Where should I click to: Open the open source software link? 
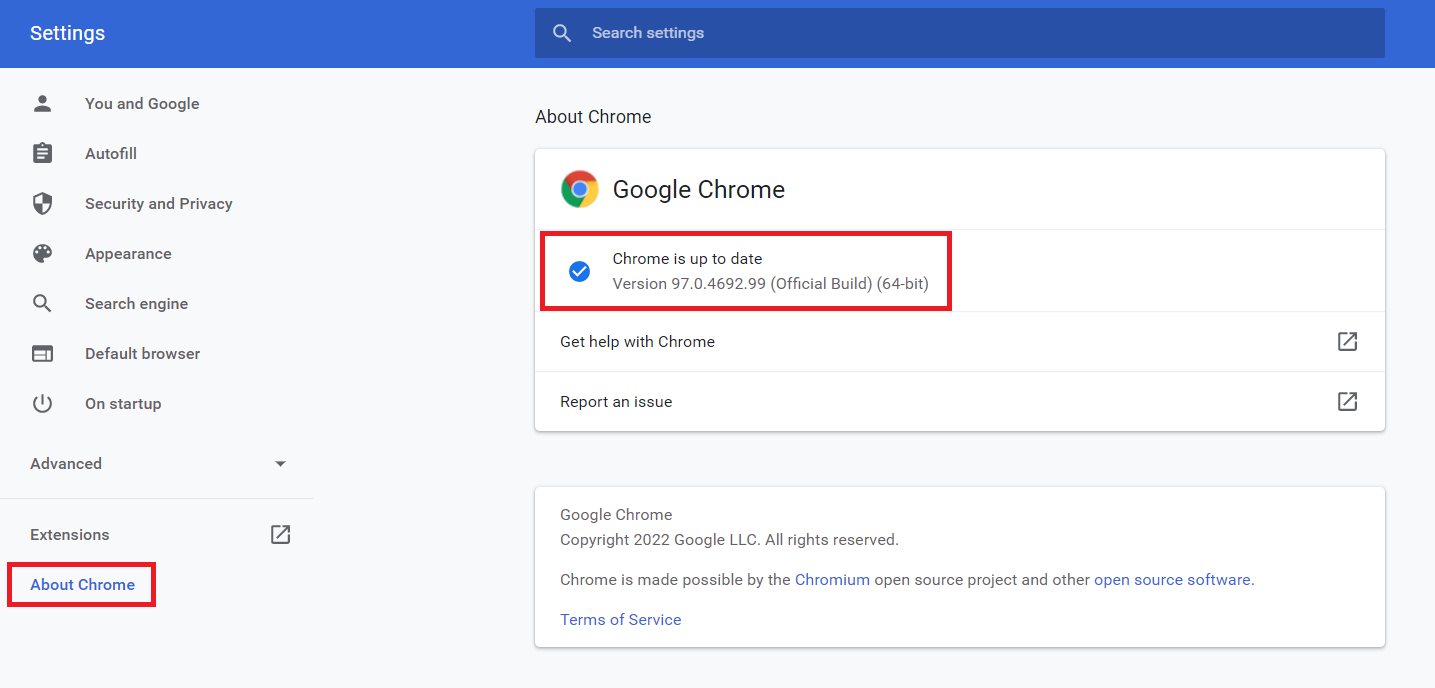[1172, 579]
